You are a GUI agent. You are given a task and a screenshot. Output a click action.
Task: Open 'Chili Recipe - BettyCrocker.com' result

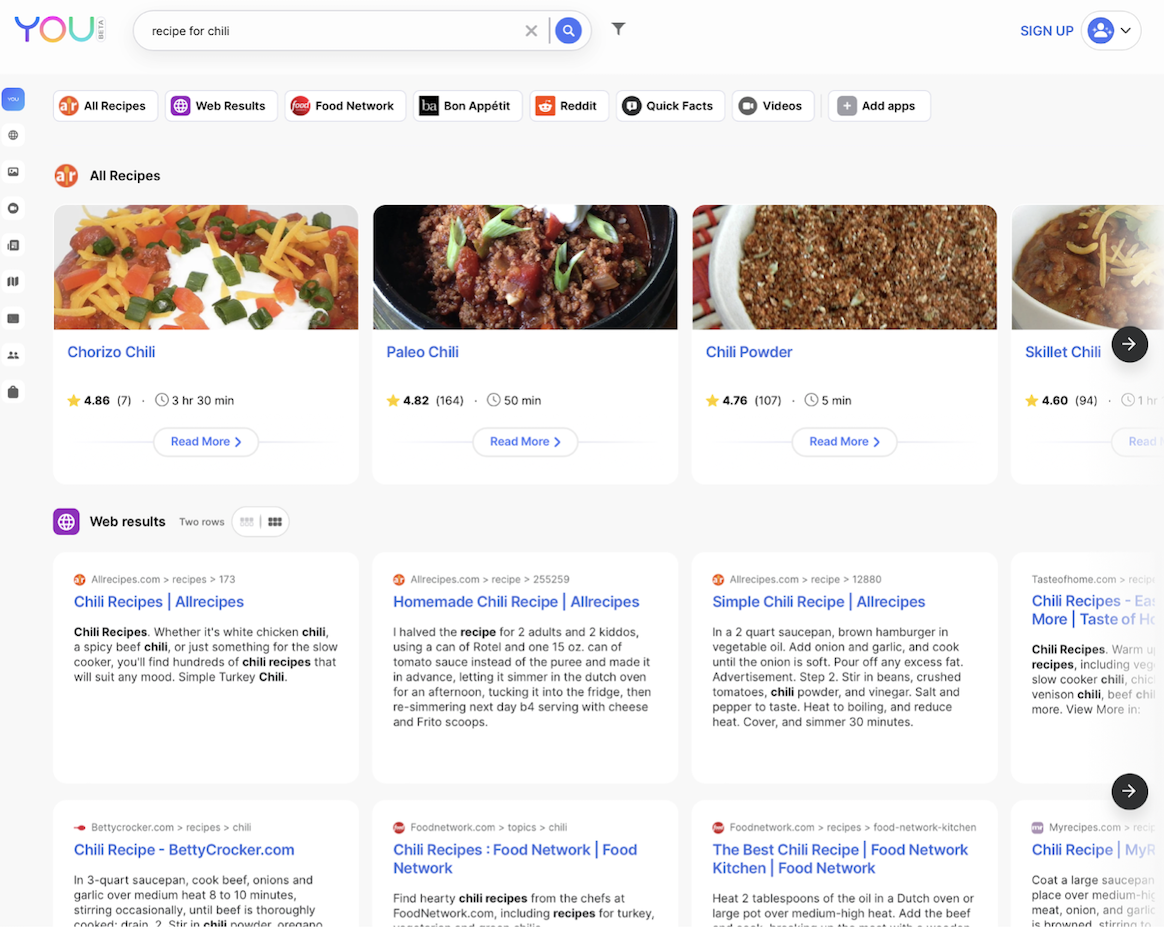click(x=184, y=850)
